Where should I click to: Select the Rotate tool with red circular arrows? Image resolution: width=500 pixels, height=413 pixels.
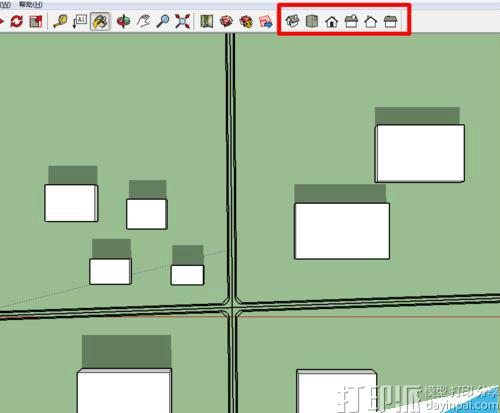pyautogui.click(x=16, y=21)
